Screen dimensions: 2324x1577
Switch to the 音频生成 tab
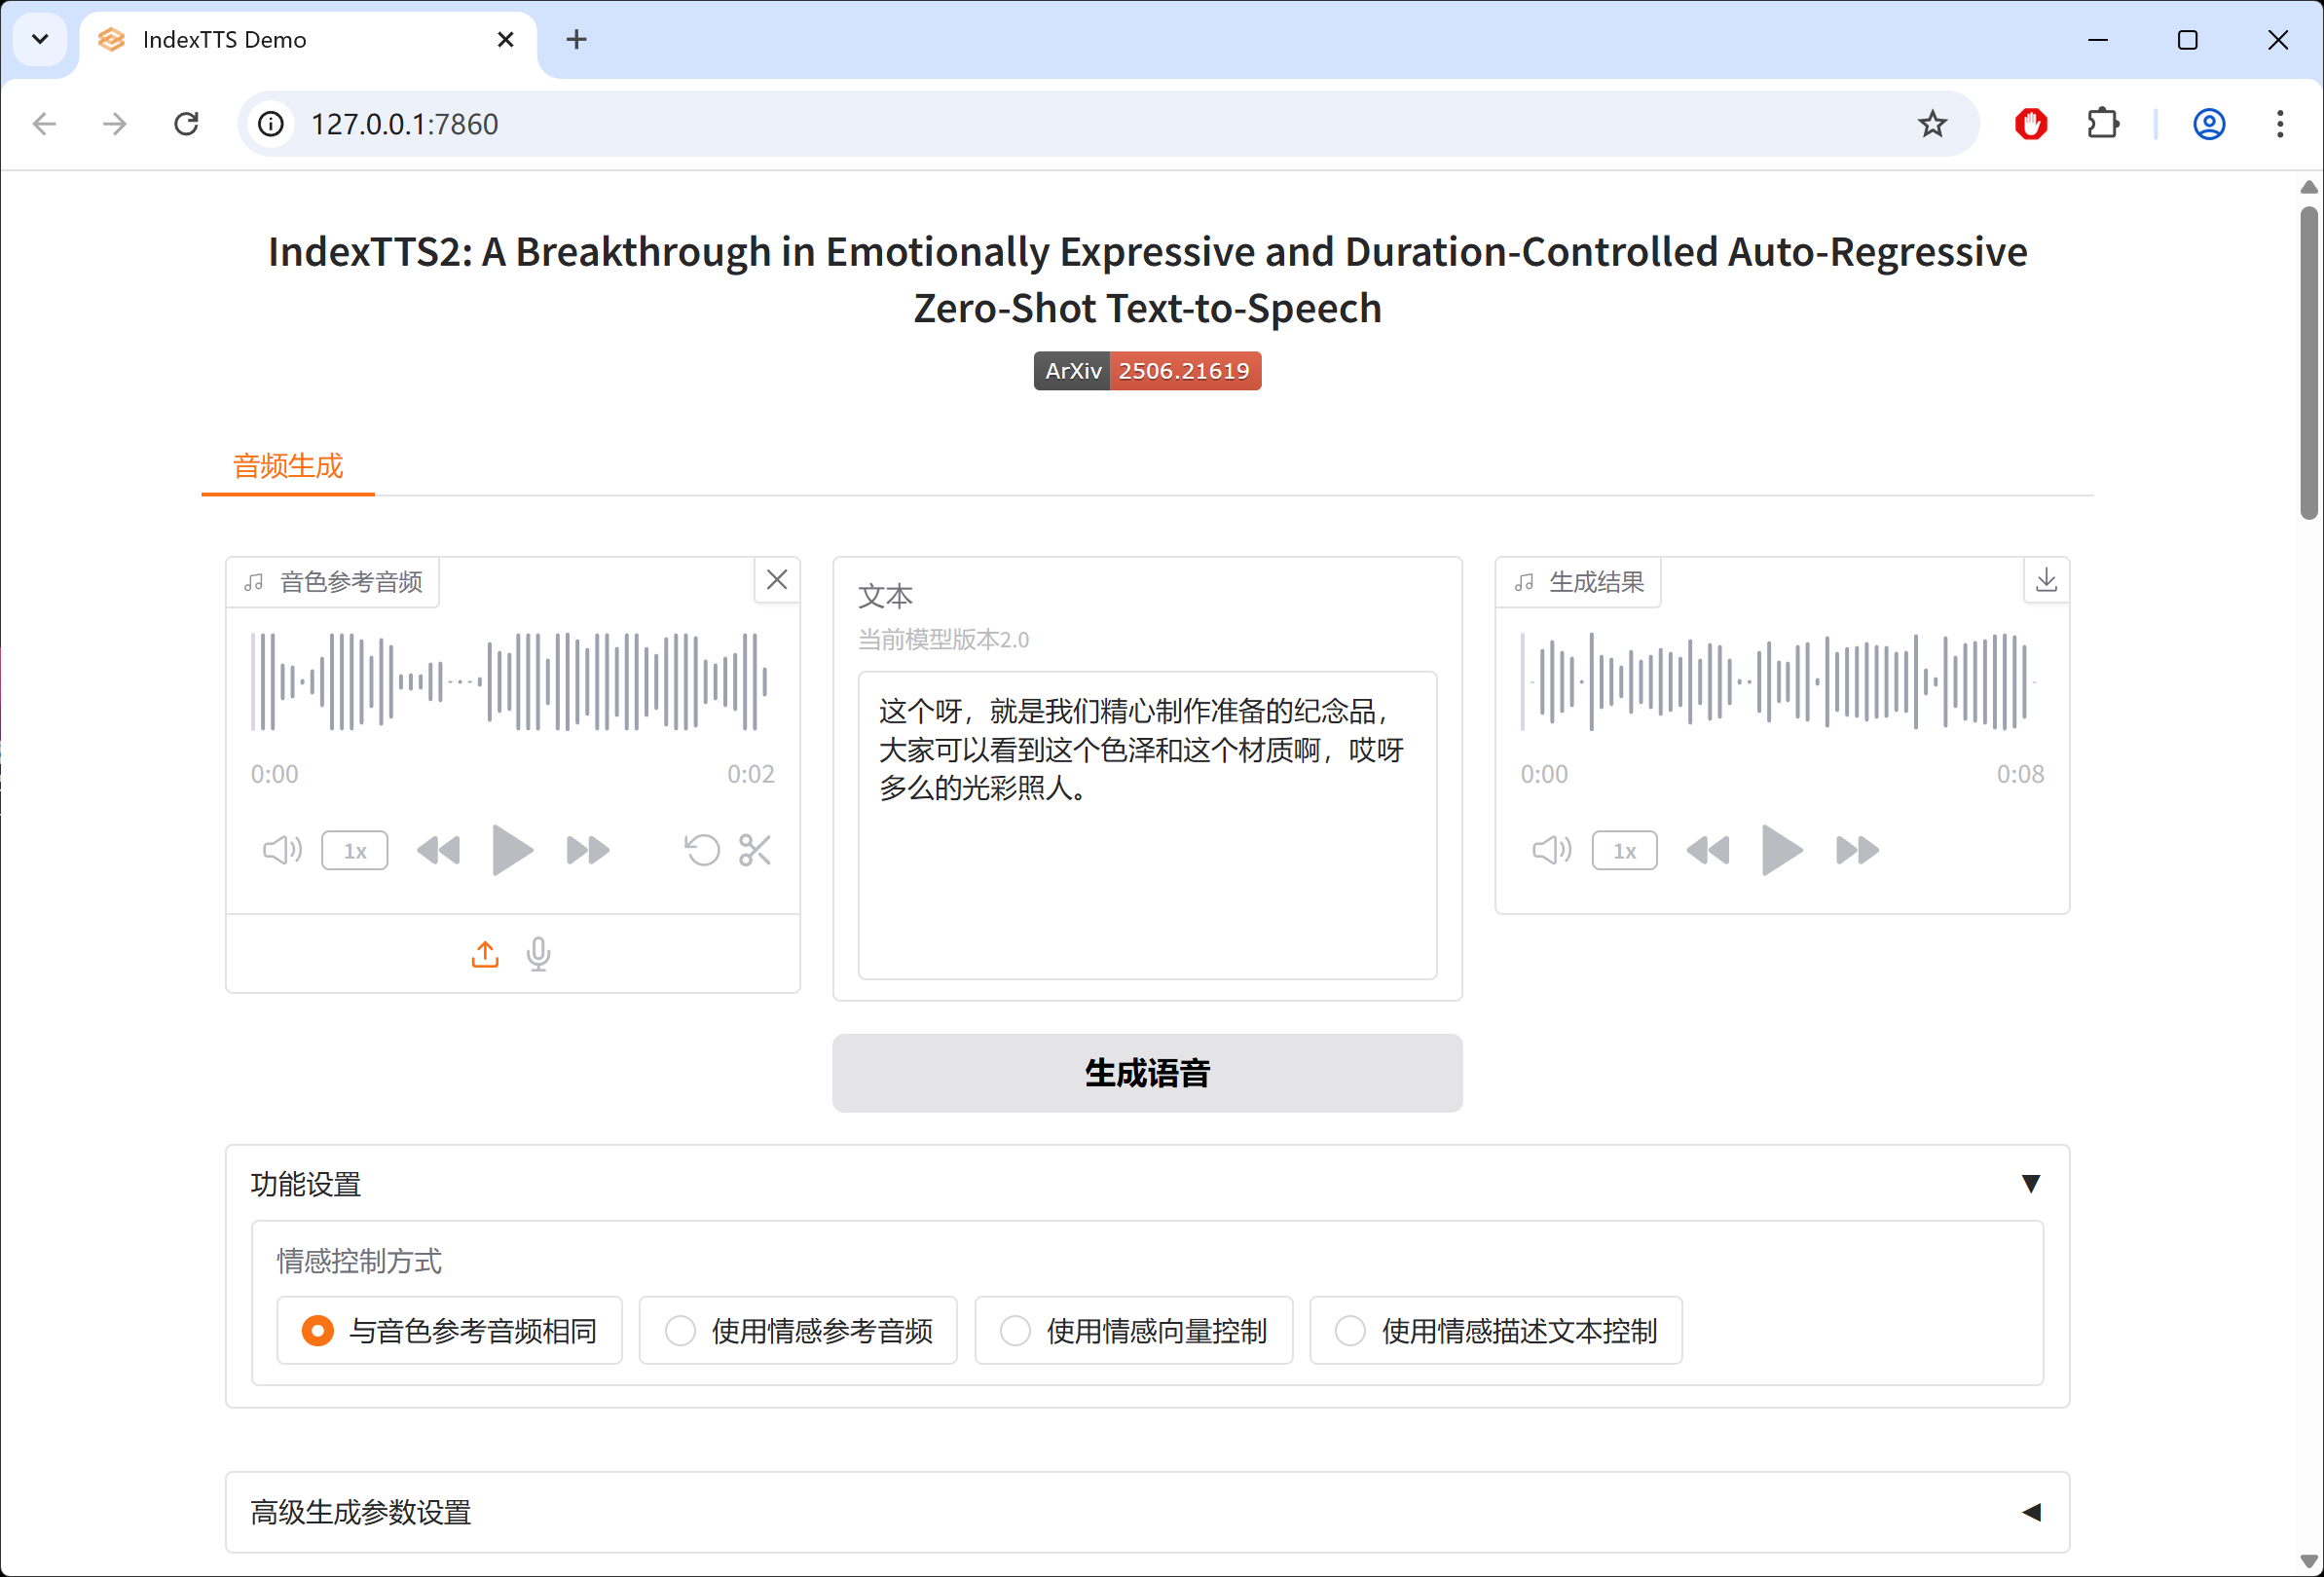[288, 466]
